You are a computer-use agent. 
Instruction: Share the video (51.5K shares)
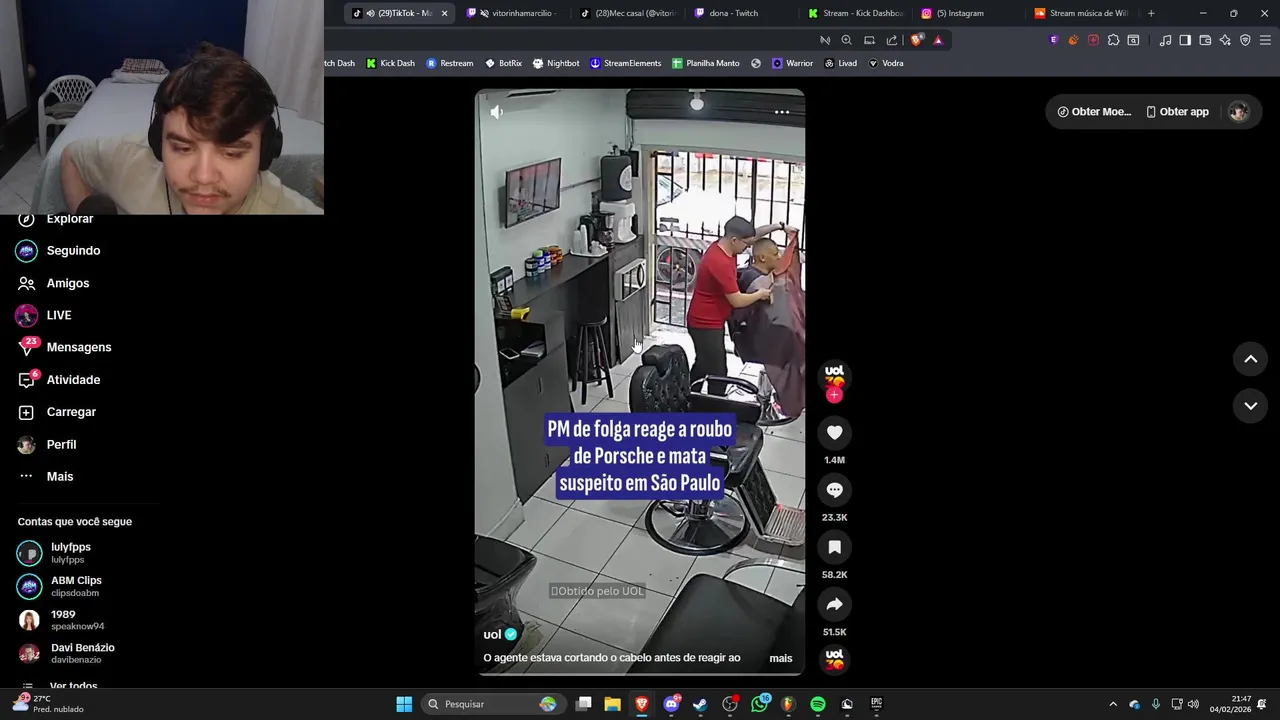pos(834,604)
